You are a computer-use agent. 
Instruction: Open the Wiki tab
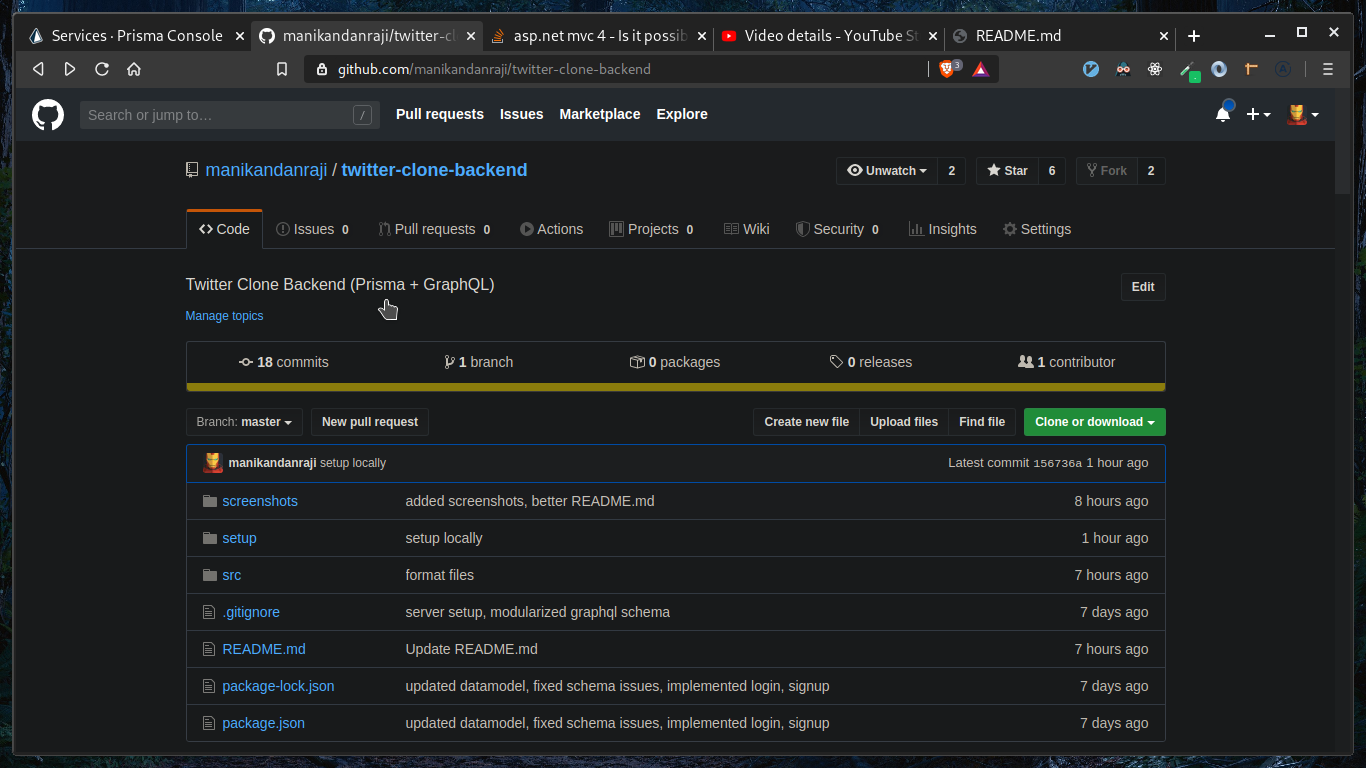pyautogui.click(x=746, y=229)
